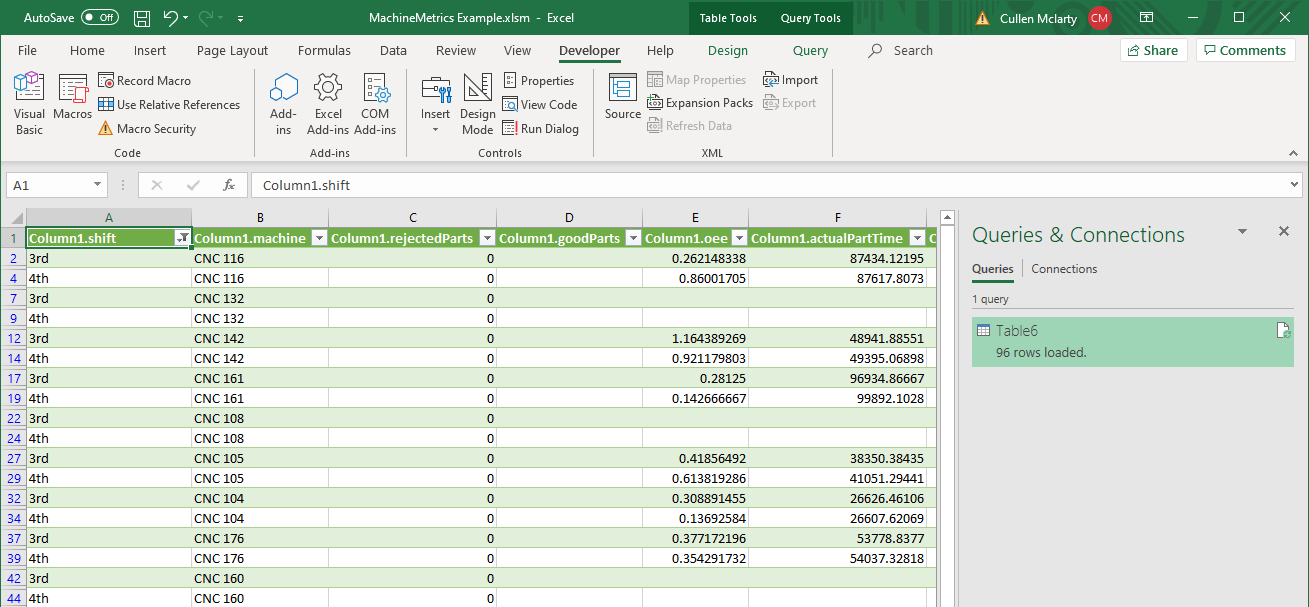Toggle the AutoSave switch
Image resolution: width=1309 pixels, height=607 pixels.
pos(99,18)
